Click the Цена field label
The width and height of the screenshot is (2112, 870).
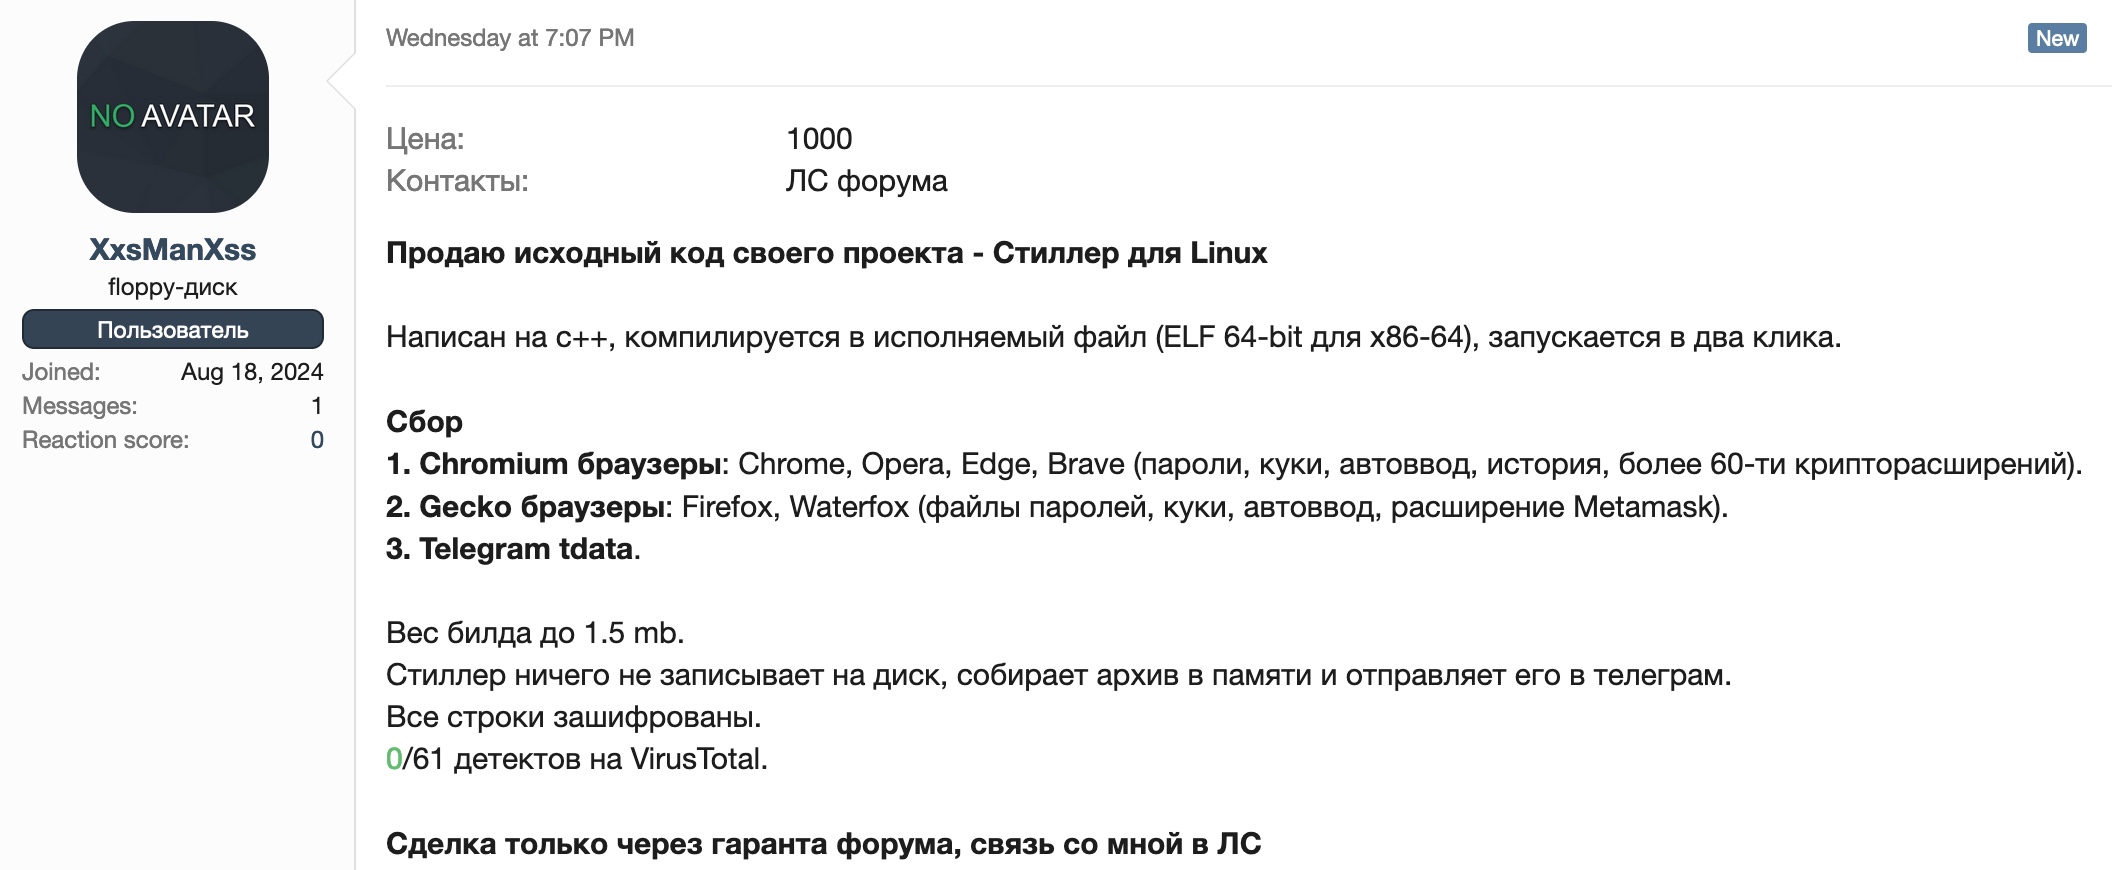425,139
